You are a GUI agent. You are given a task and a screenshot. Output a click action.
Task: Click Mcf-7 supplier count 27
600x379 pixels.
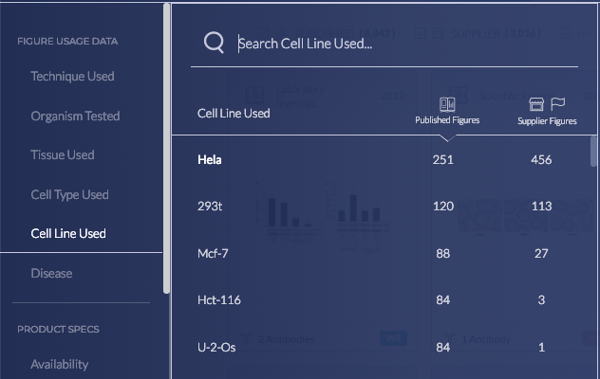[x=541, y=253]
